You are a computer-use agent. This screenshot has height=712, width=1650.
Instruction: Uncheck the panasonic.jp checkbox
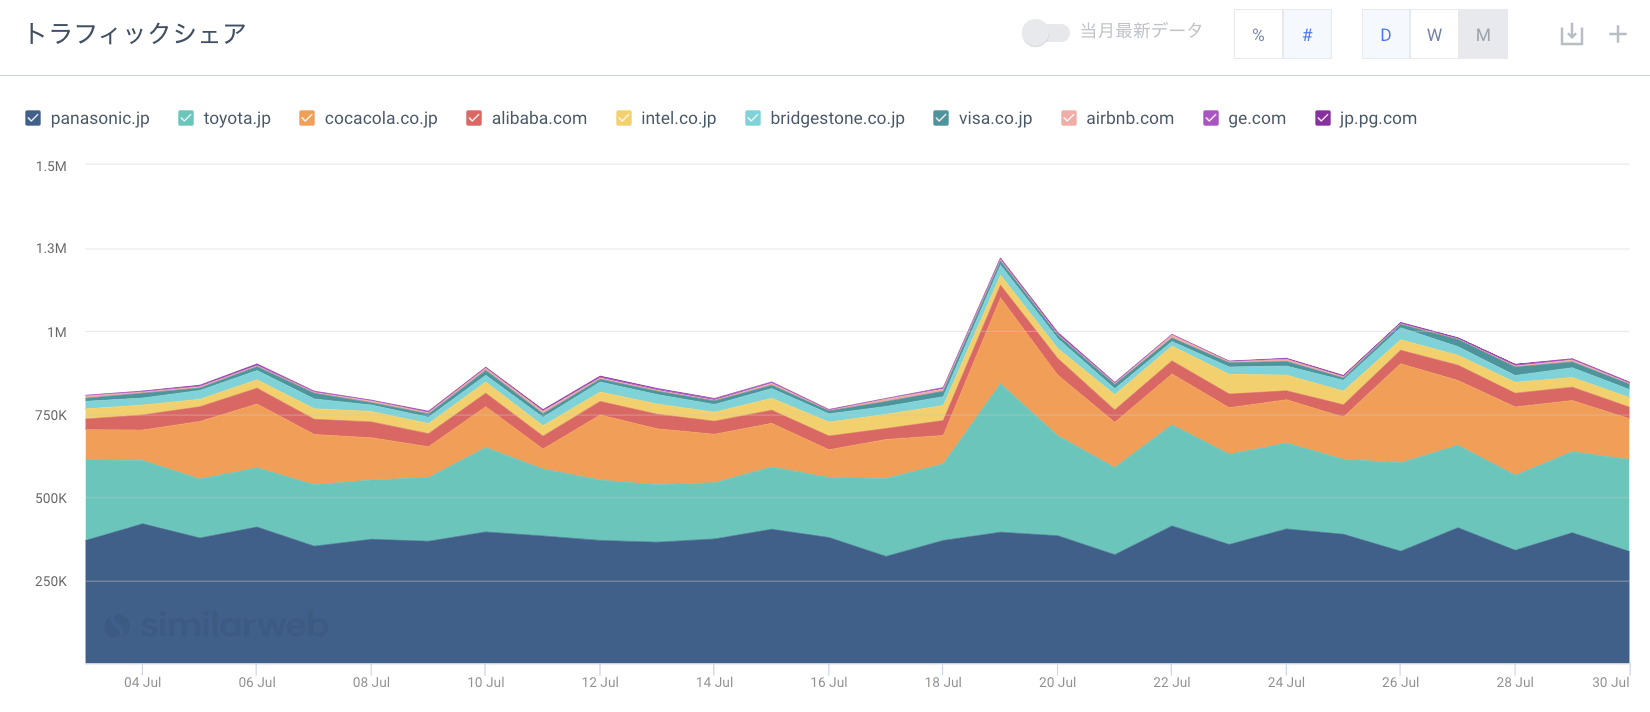[x=33, y=118]
